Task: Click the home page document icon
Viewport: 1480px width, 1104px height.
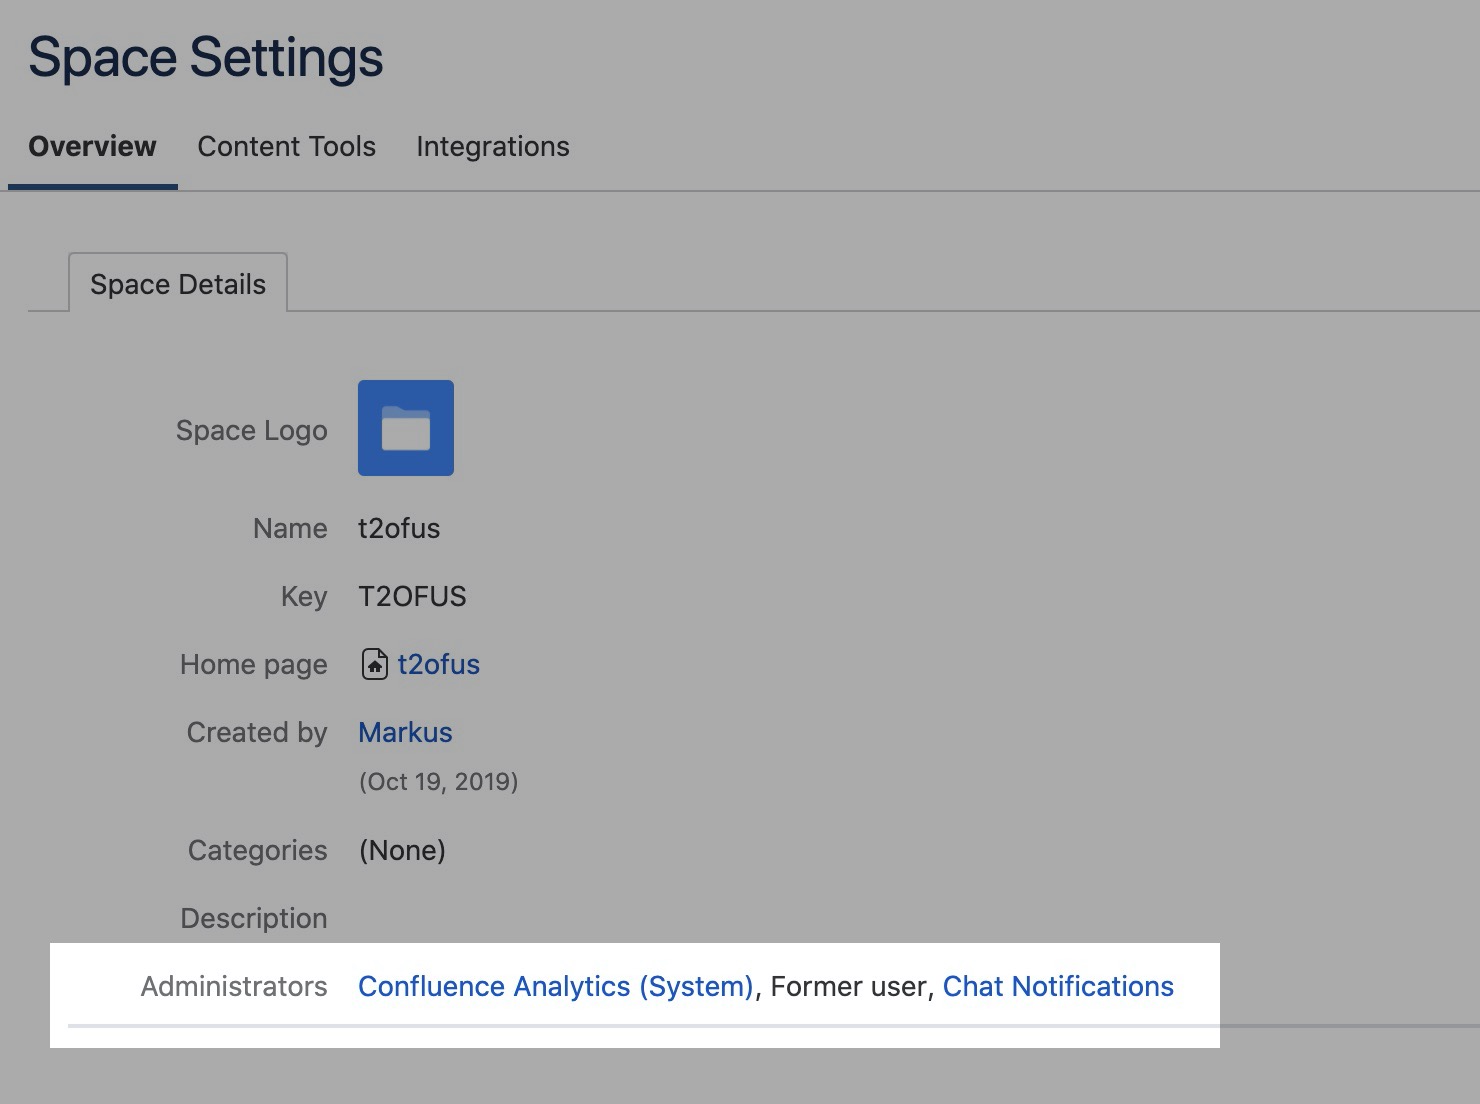Action: (x=374, y=664)
